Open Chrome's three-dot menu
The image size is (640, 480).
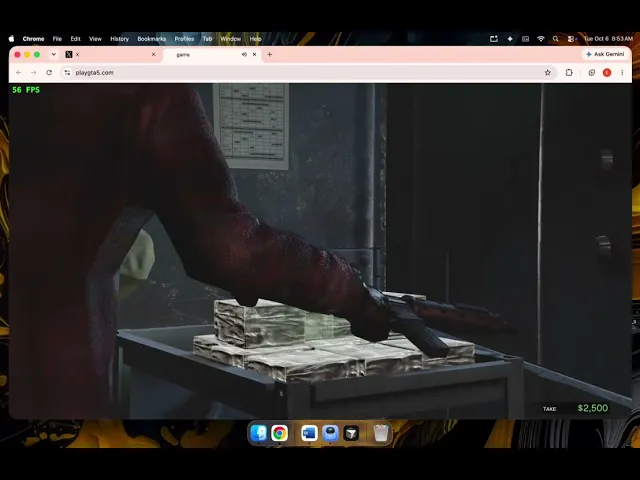tap(622, 73)
